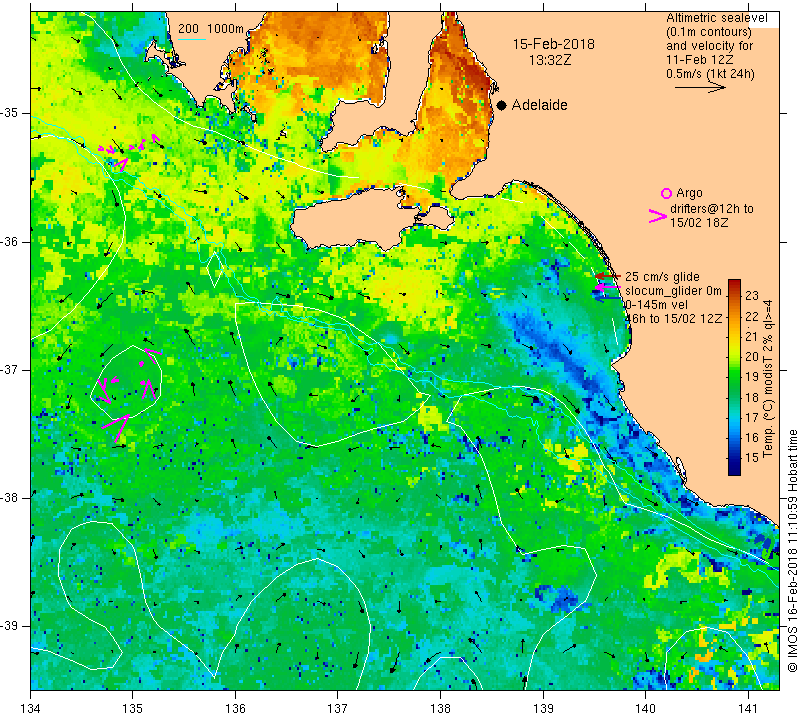Screen dimensions: 800x720
Task: Click the longitude label 139
Action: coord(543,708)
